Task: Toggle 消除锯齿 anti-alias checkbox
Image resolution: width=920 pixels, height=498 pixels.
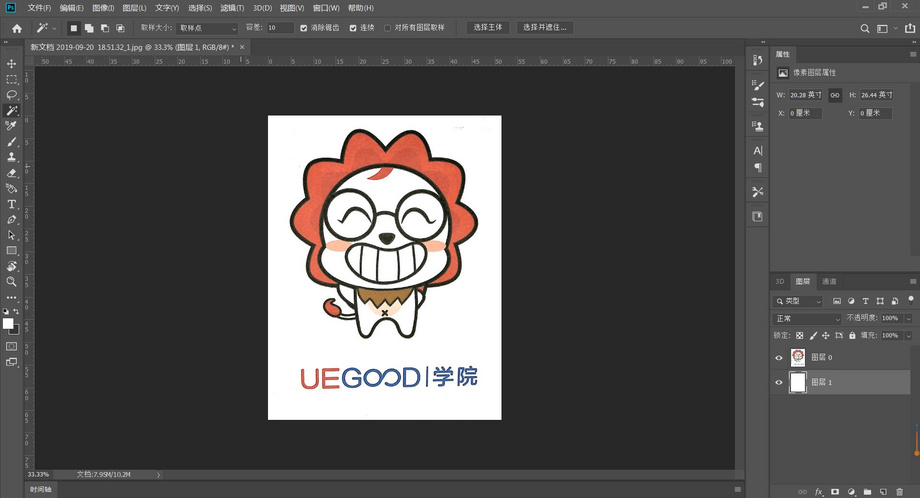Action: pos(303,28)
